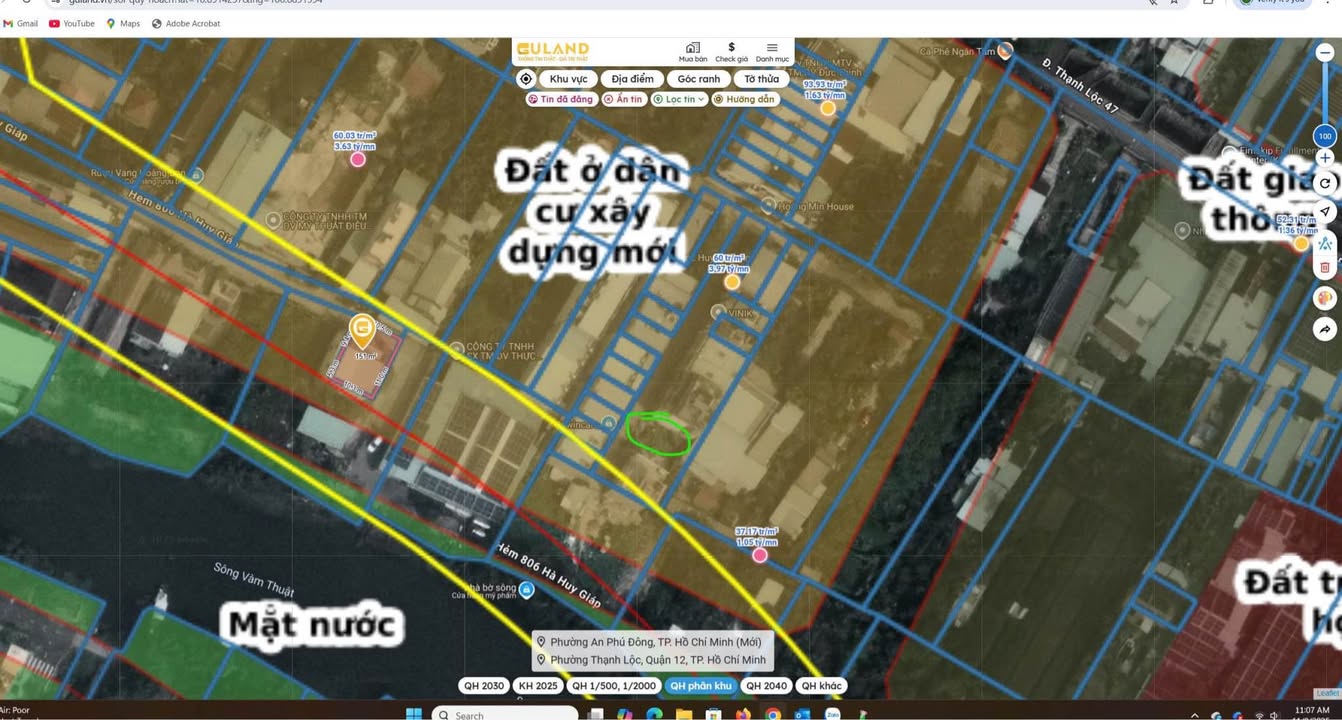Screen dimensions: 1342x720
Task: Click the Hướng dẫn guide button
Action: [x=745, y=99]
